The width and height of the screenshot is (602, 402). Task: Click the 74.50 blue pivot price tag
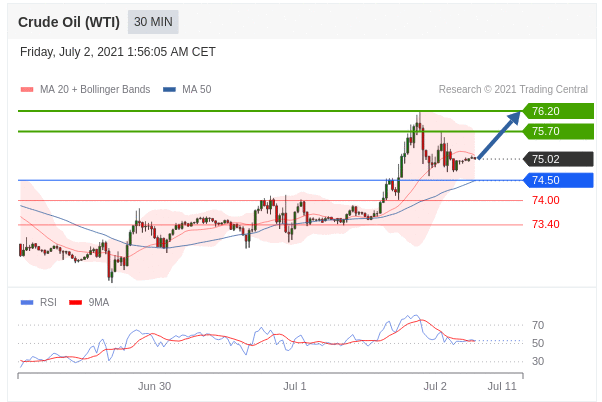pos(558,180)
